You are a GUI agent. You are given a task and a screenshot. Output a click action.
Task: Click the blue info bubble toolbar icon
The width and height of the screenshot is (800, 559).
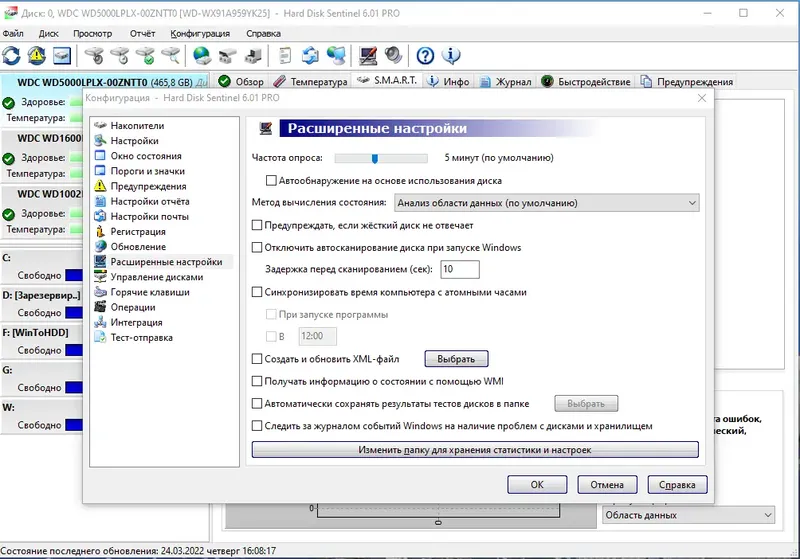pos(451,56)
